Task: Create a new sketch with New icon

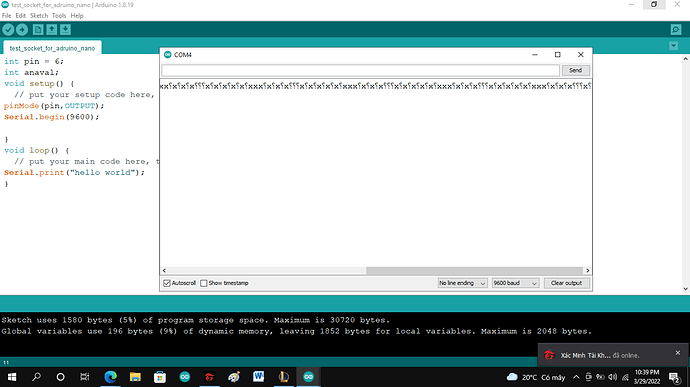Action: [38, 29]
